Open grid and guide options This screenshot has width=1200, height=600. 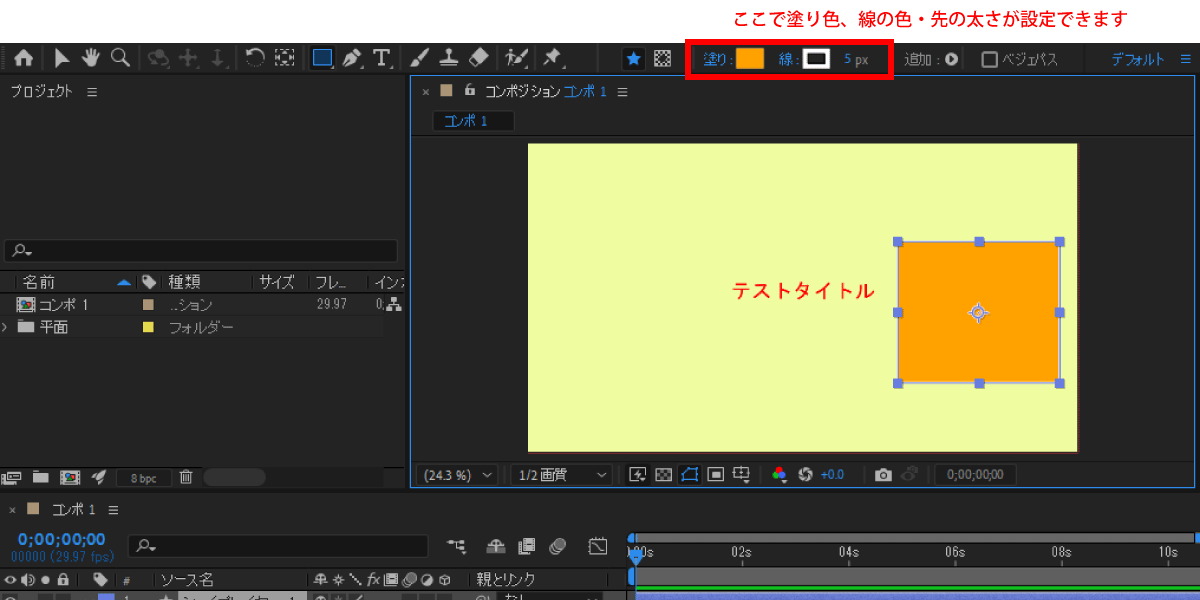(x=741, y=475)
